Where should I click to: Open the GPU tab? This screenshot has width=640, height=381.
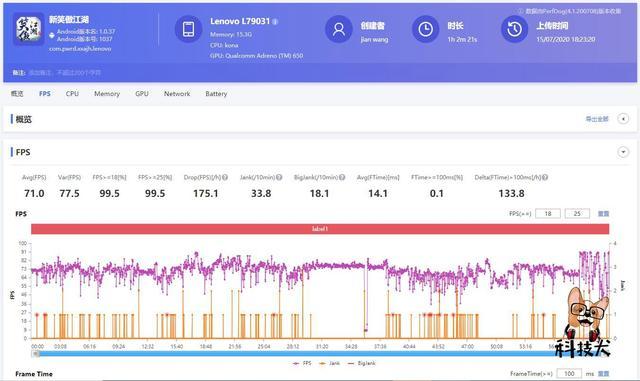(142, 94)
